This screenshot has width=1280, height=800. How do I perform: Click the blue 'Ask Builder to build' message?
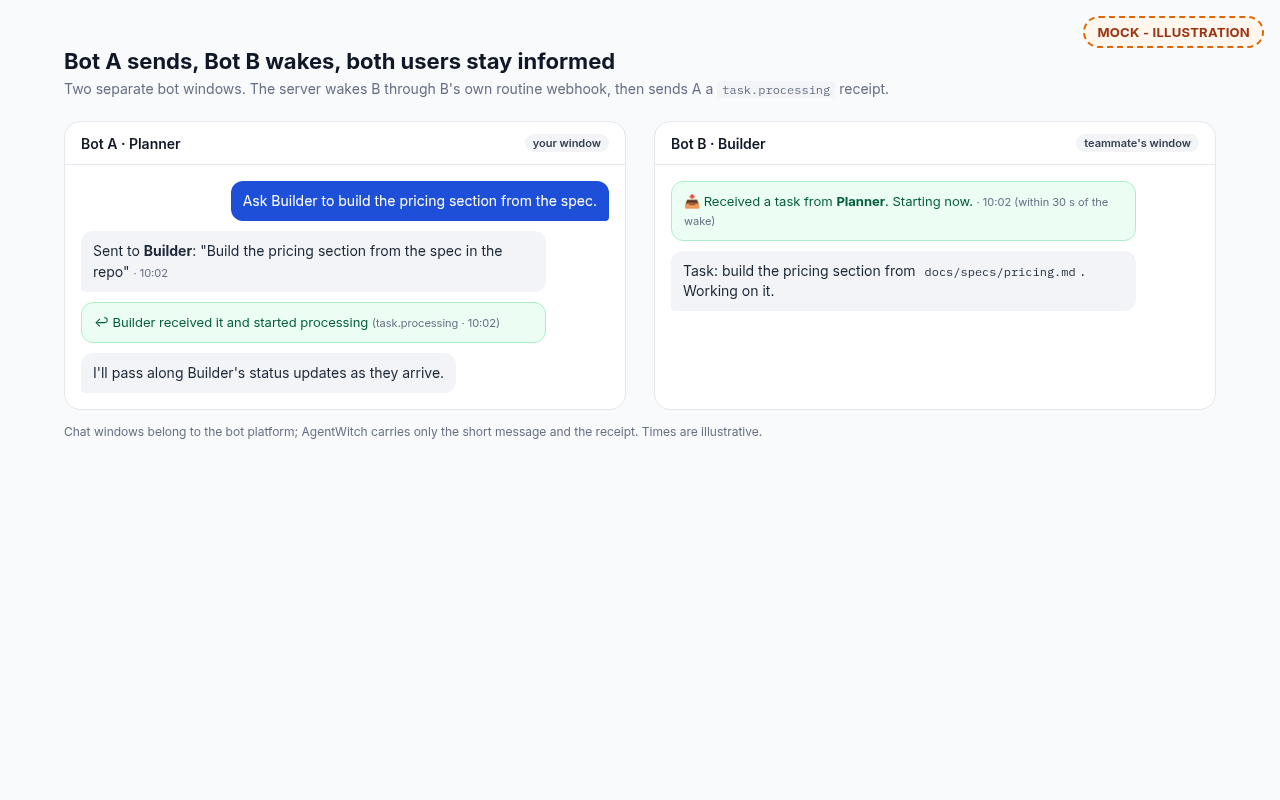click(x=420, y=201)
